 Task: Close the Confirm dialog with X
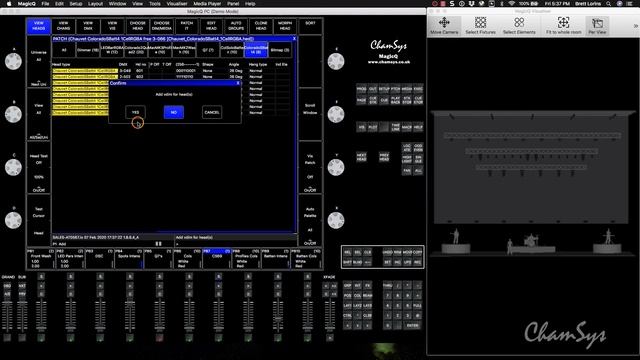[238, 83]
